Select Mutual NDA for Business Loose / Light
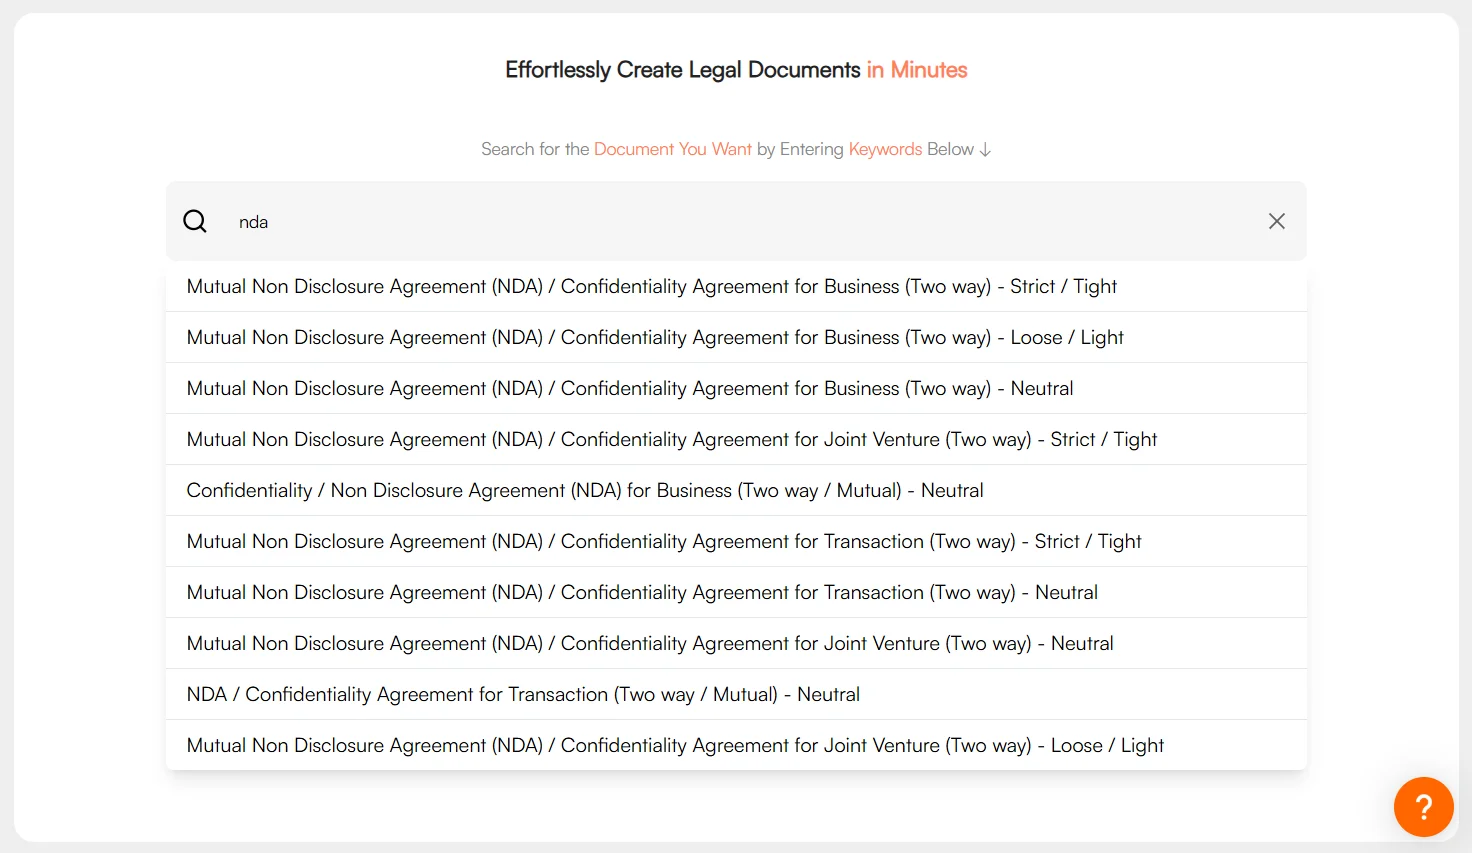The image size is (1472, 853). [655, 338]
